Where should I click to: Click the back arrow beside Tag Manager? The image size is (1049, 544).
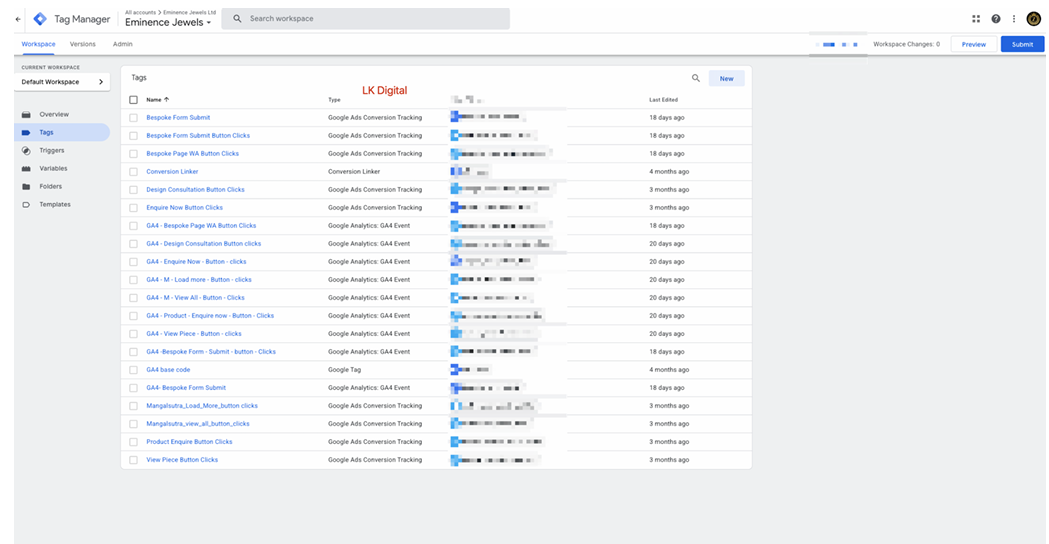pyautogui.click(x=18, y=19)
